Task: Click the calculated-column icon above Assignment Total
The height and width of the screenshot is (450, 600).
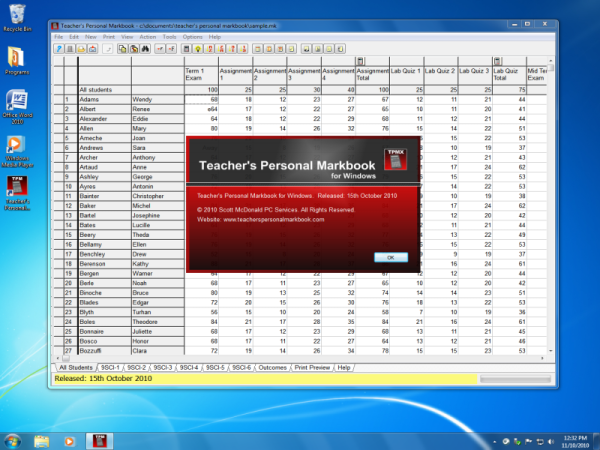Action: point(360,61)
